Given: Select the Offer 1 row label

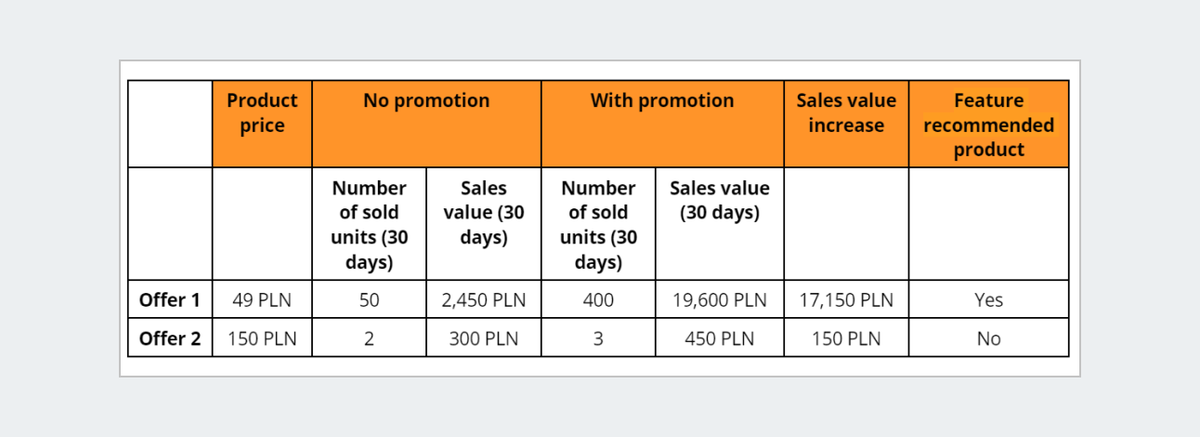Looking at the screenshot, I should [170, 300].
